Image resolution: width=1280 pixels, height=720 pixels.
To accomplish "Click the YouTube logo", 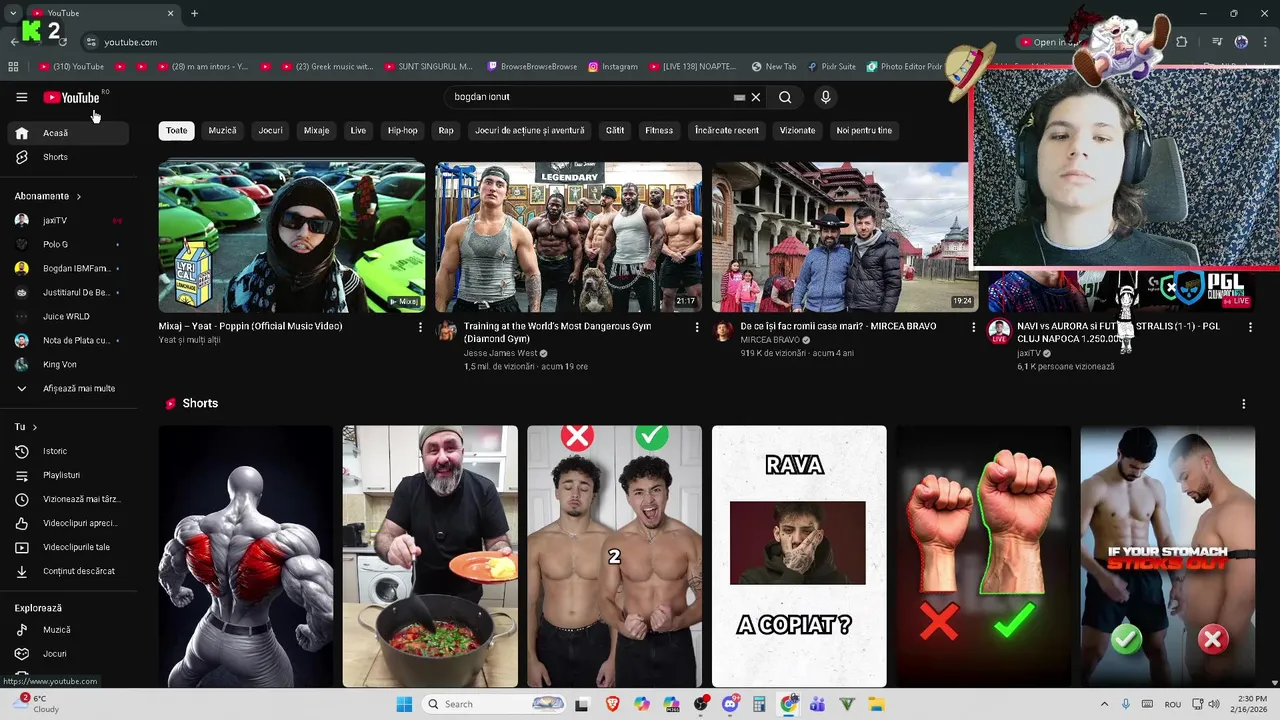I will 72,97.
